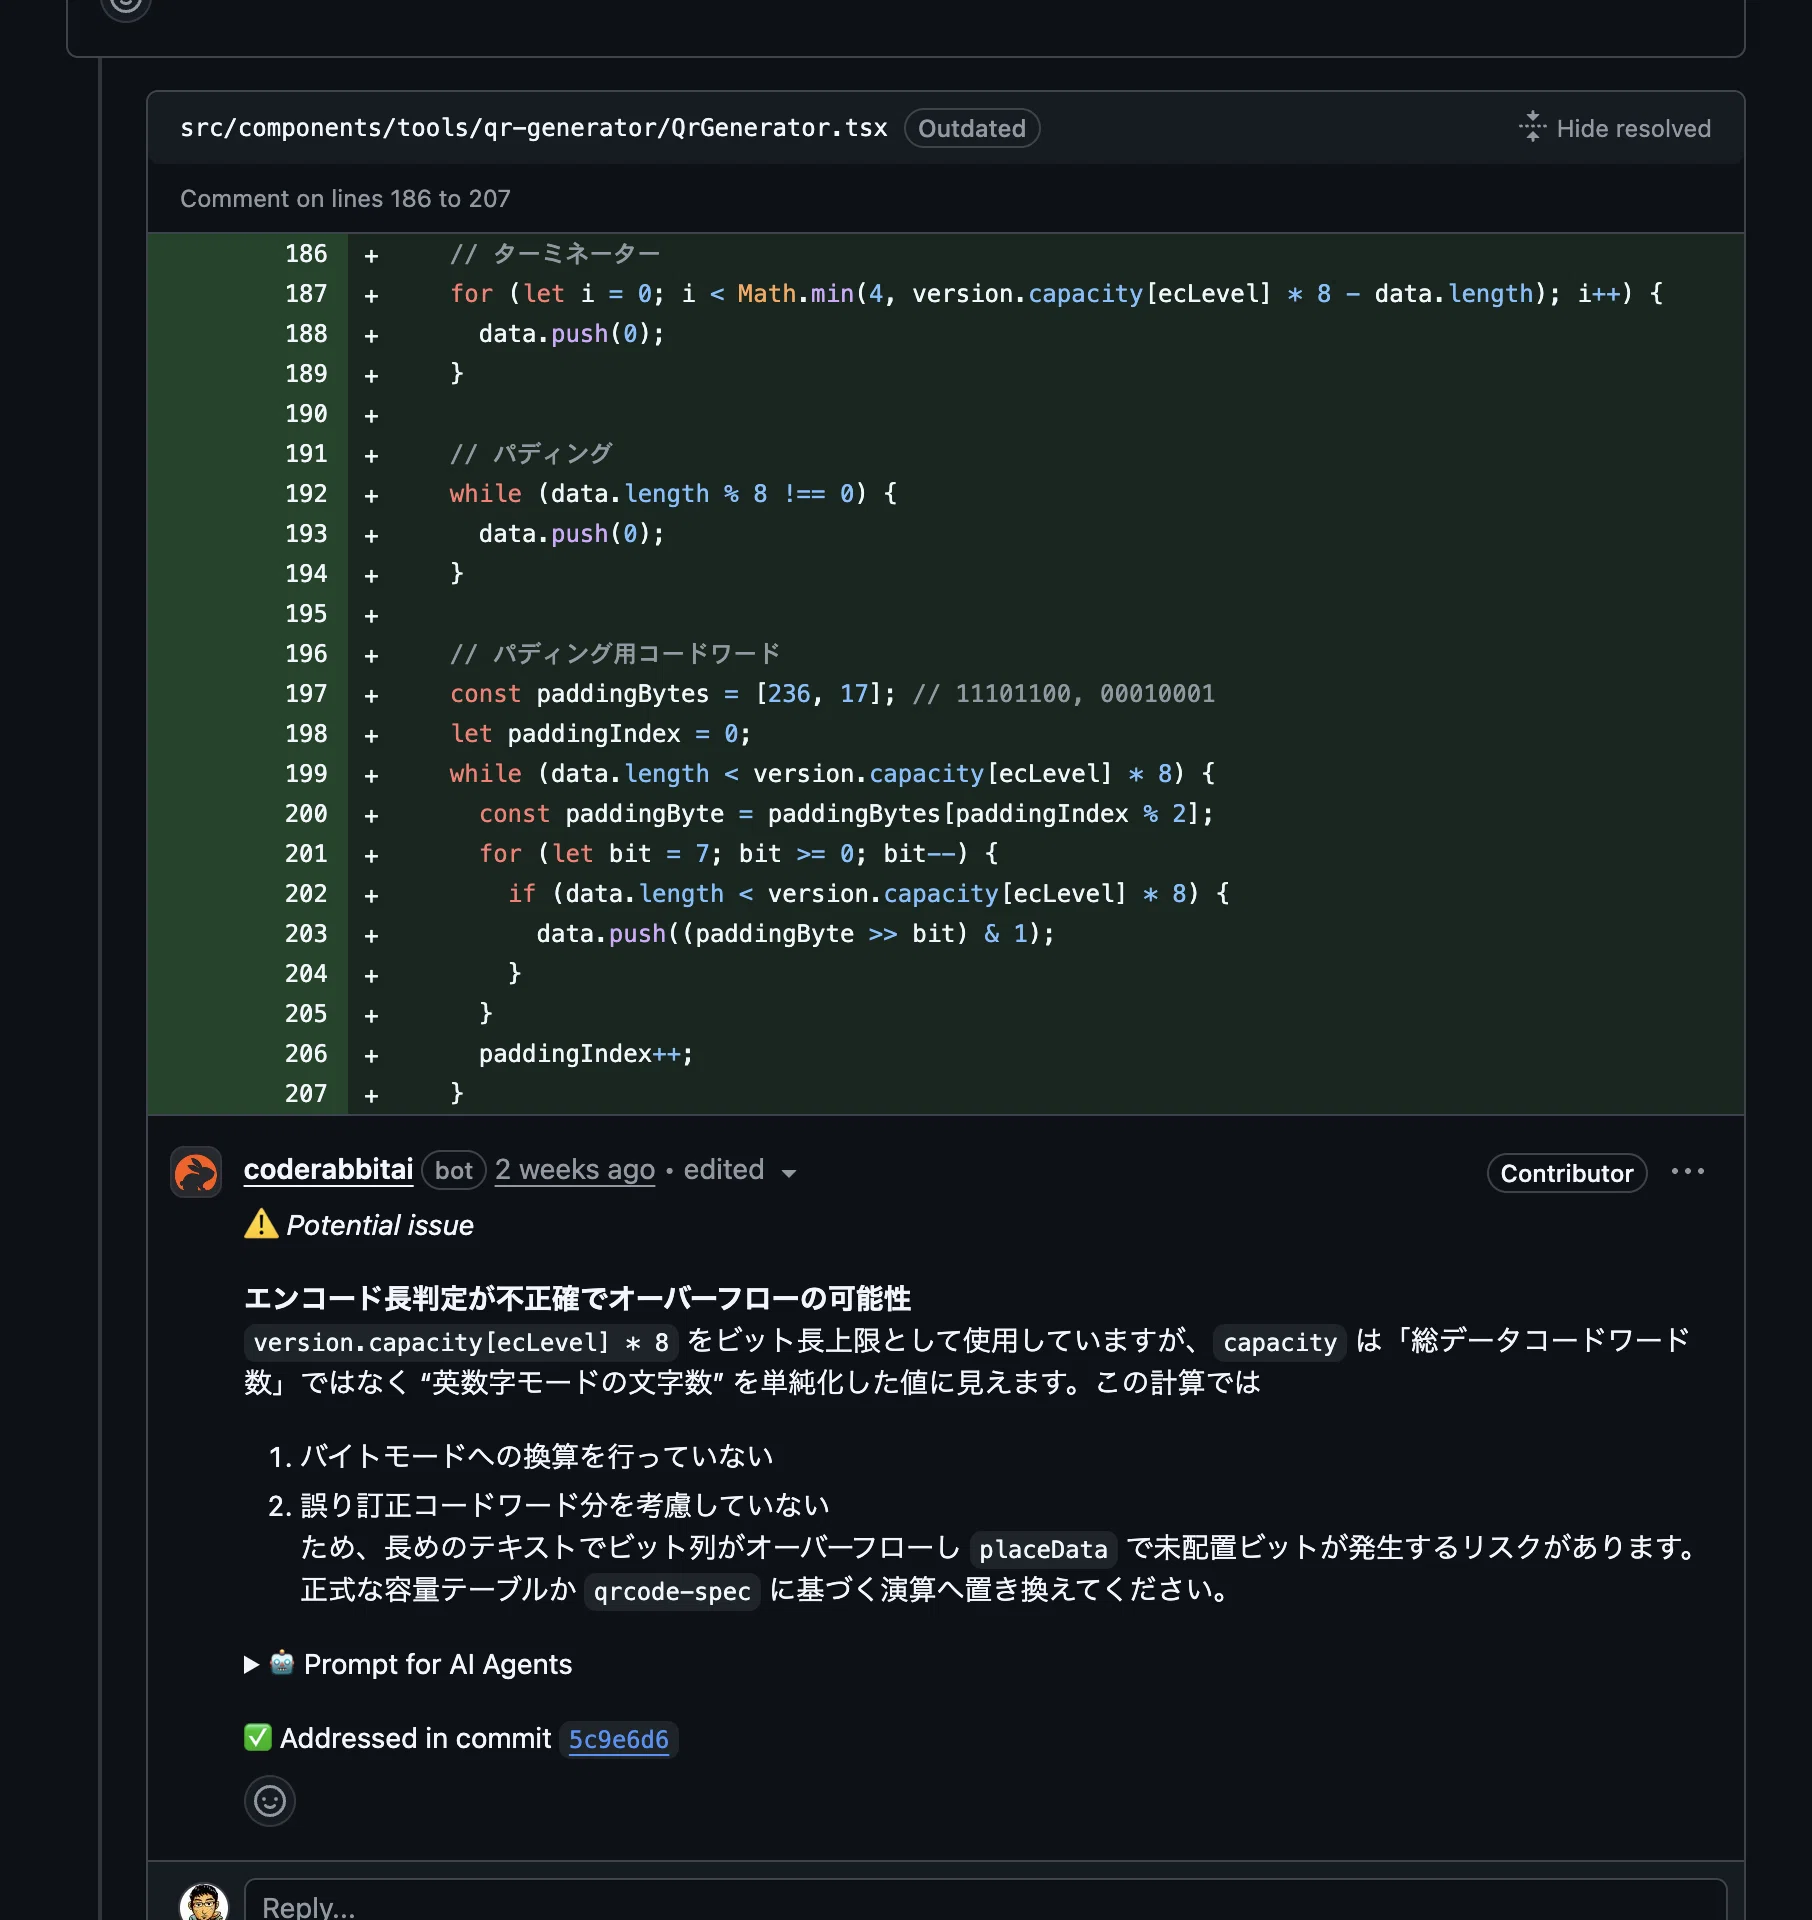Click the Hide resolved collapse icon

[1532, 127]
